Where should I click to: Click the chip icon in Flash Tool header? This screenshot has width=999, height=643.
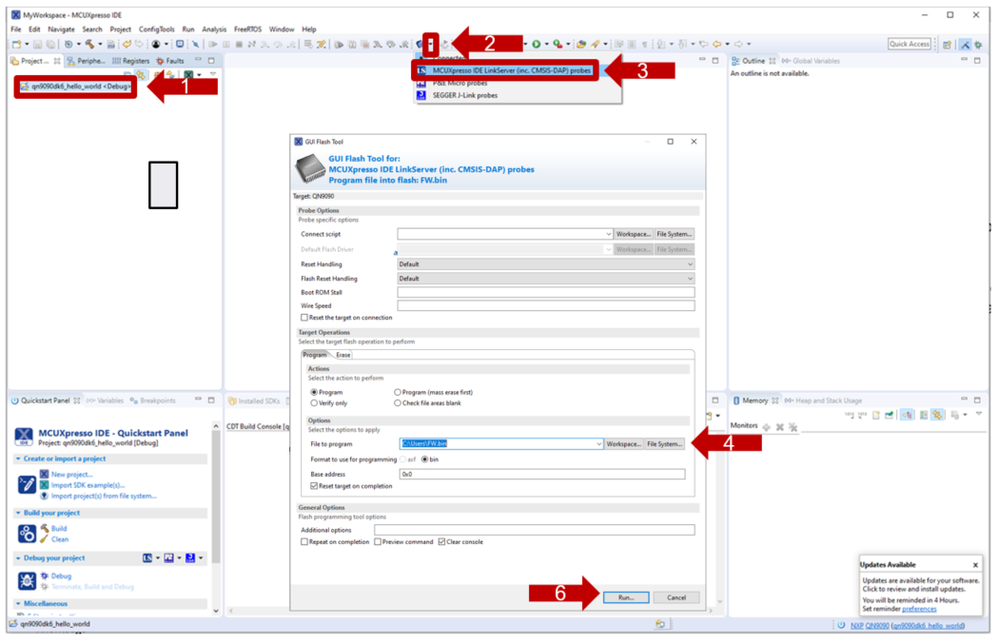click(310, 170)
